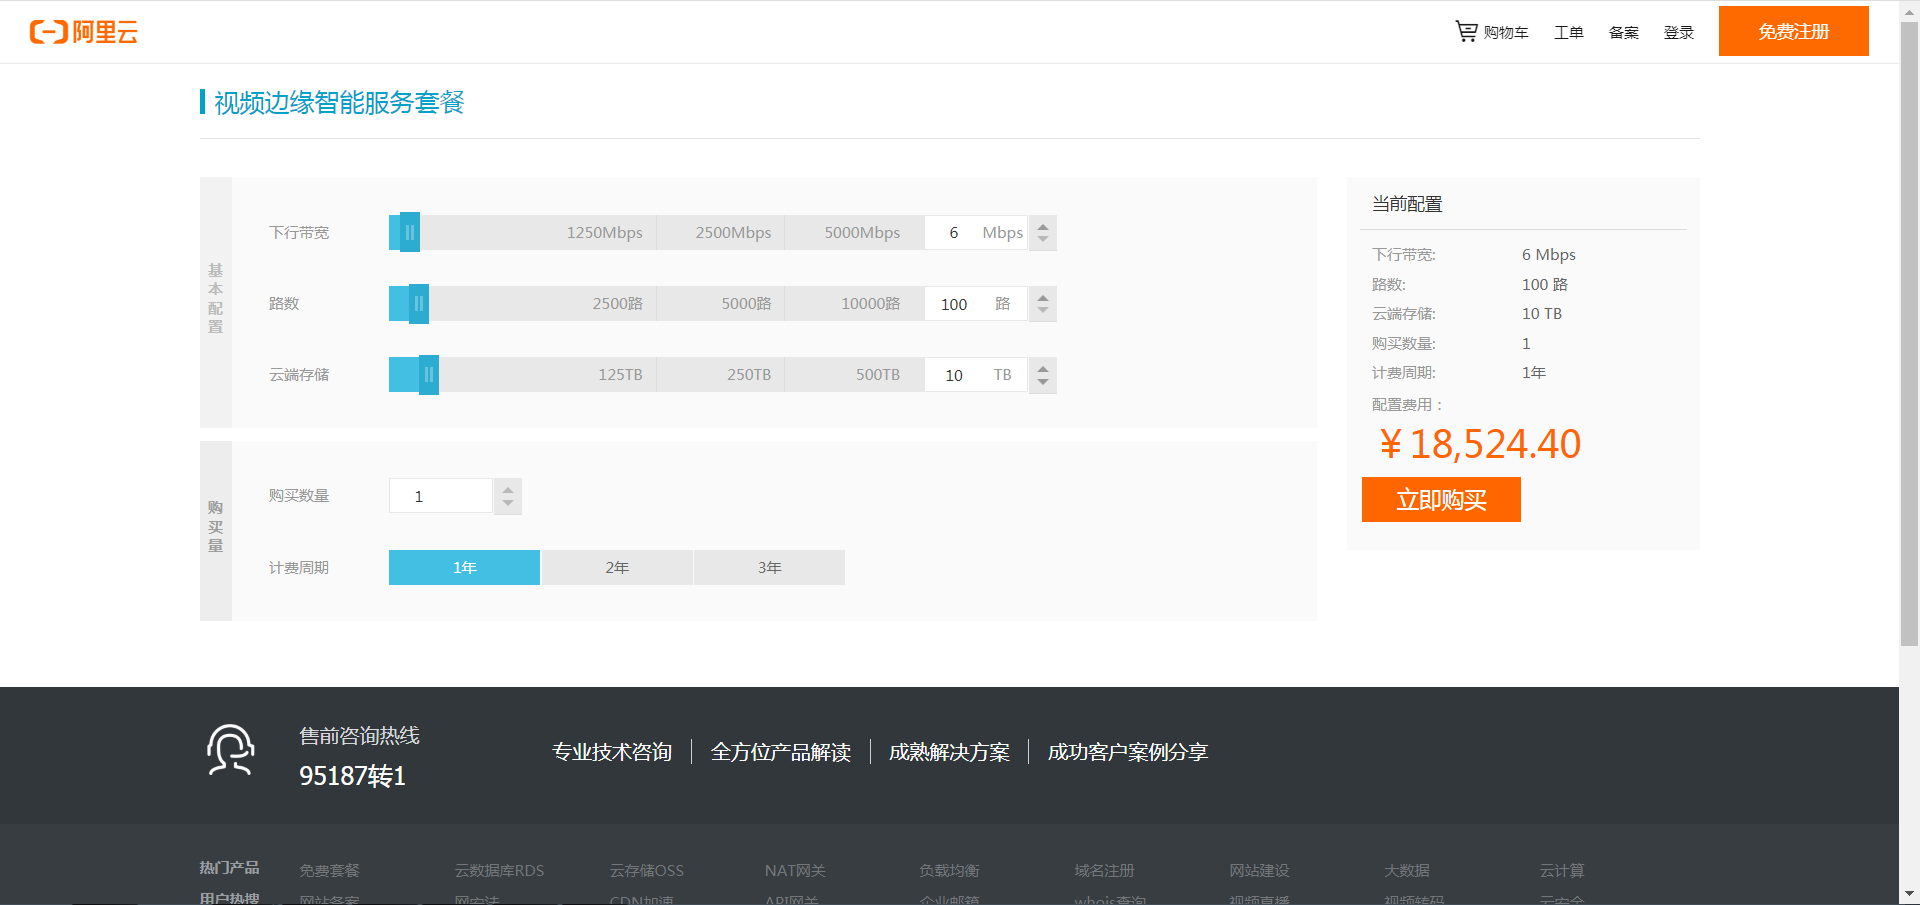Select 250TB on the storage slider
Viewport: 1920px width, 905px height.
pos(749,374)
